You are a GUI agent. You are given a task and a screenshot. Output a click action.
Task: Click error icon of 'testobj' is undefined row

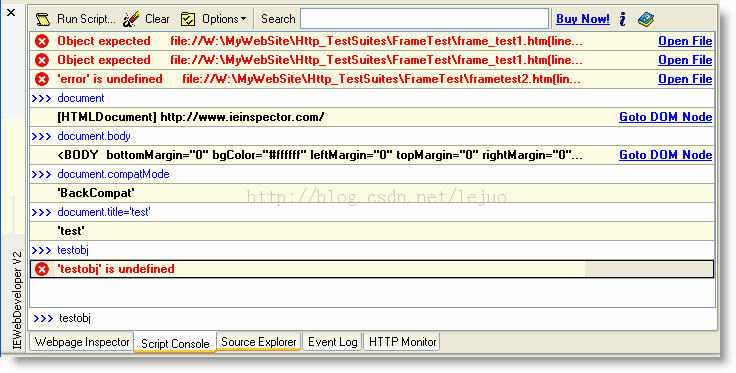pyautogui.click(x=42, y=269)
